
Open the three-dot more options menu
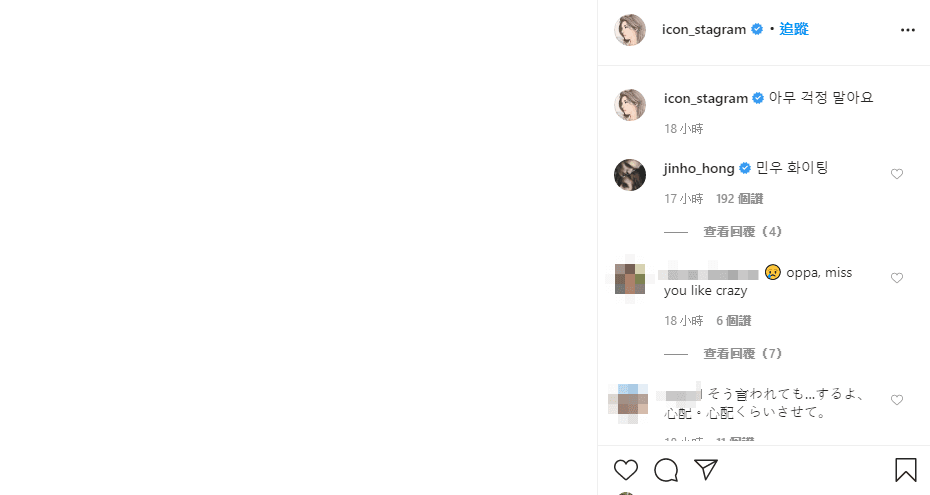point(907,30)
